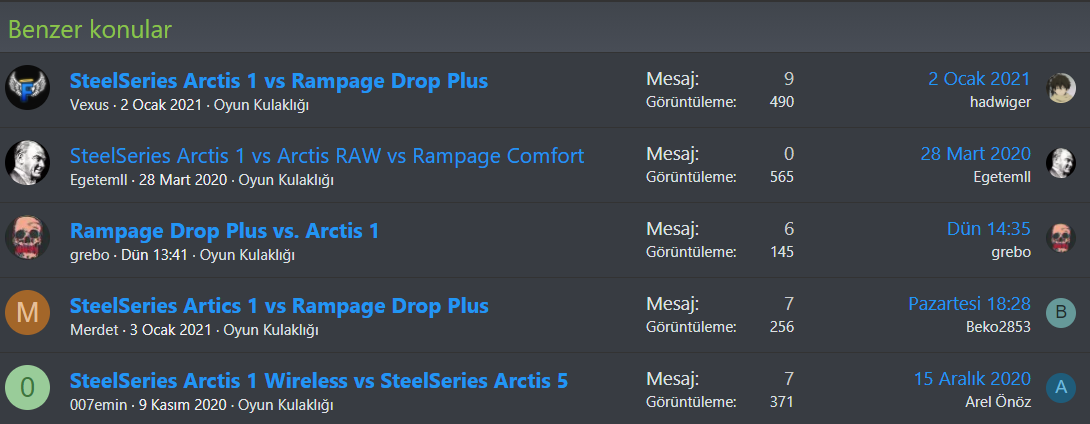Open SteelSeries Artics 1 vs Rampage Drop Plus thread

point(279,305)
